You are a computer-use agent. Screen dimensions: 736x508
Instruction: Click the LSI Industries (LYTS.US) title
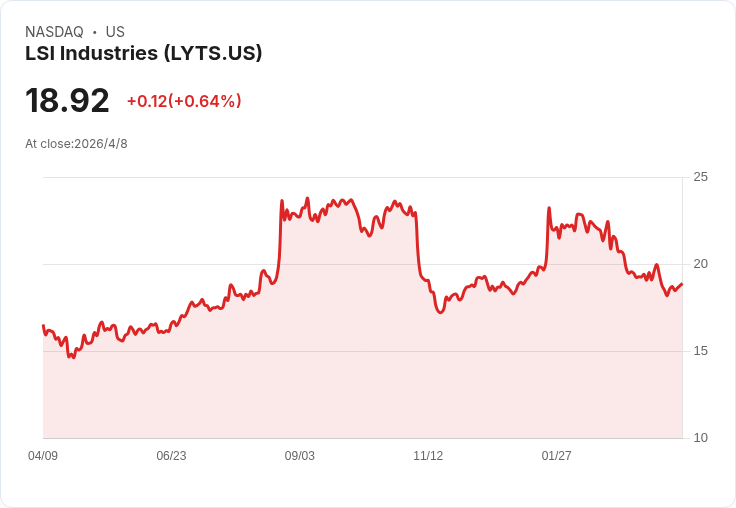pyautogui.click(x=144, y=53)
